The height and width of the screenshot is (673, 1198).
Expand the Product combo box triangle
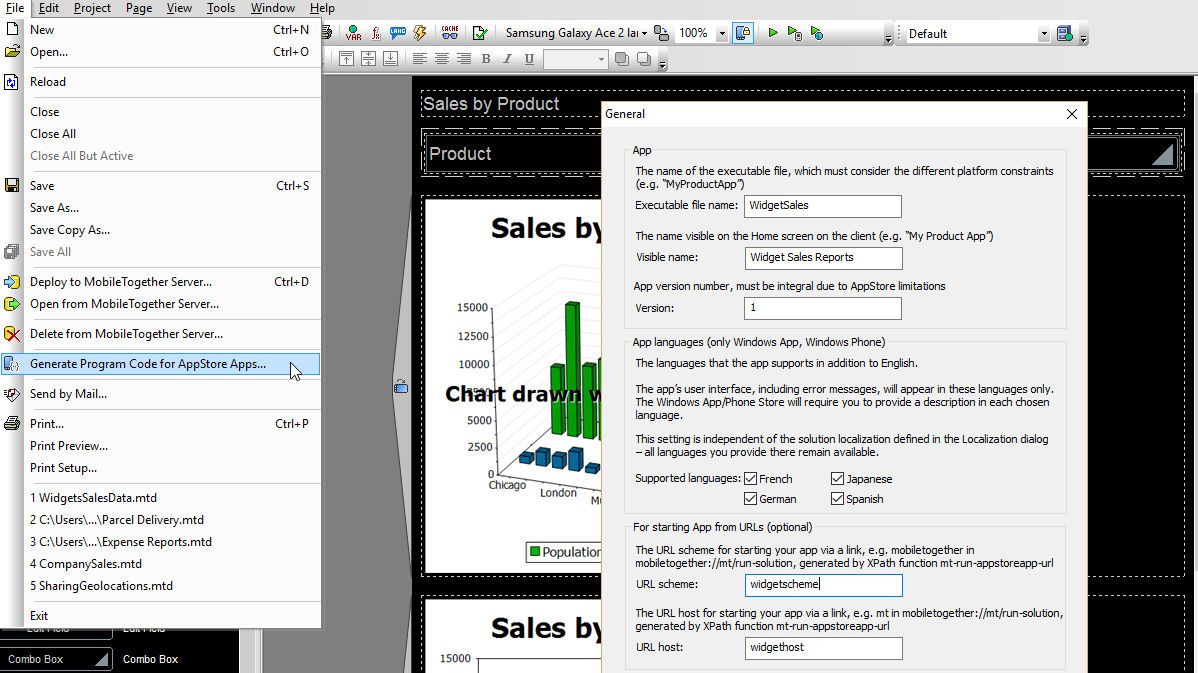(x=1162, y=154)
